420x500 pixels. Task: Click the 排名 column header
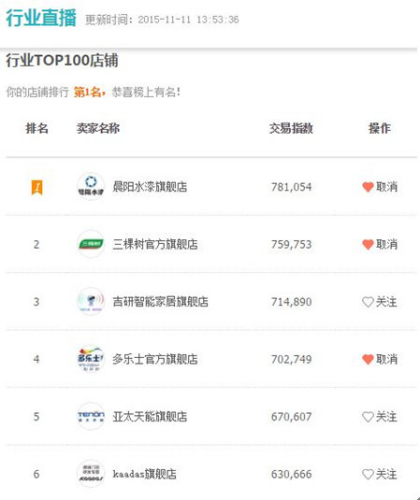[x=37, y=128]
